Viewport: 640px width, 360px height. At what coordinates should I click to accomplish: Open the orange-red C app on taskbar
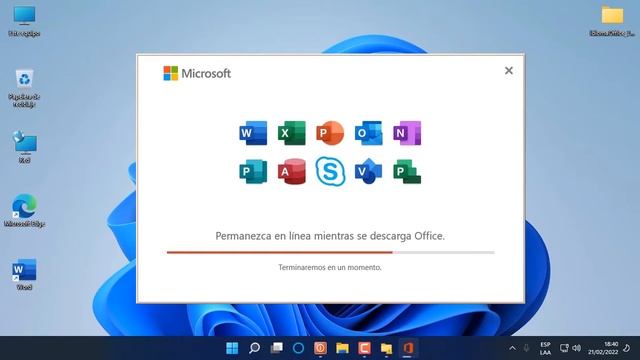point(364,348)
